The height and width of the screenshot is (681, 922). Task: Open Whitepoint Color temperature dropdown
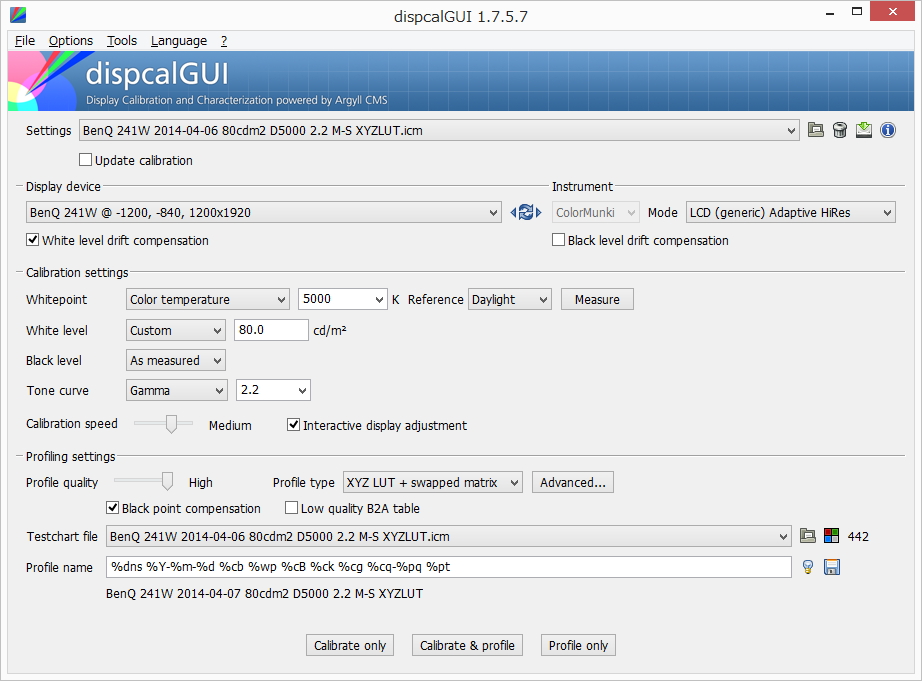point(208,299)
